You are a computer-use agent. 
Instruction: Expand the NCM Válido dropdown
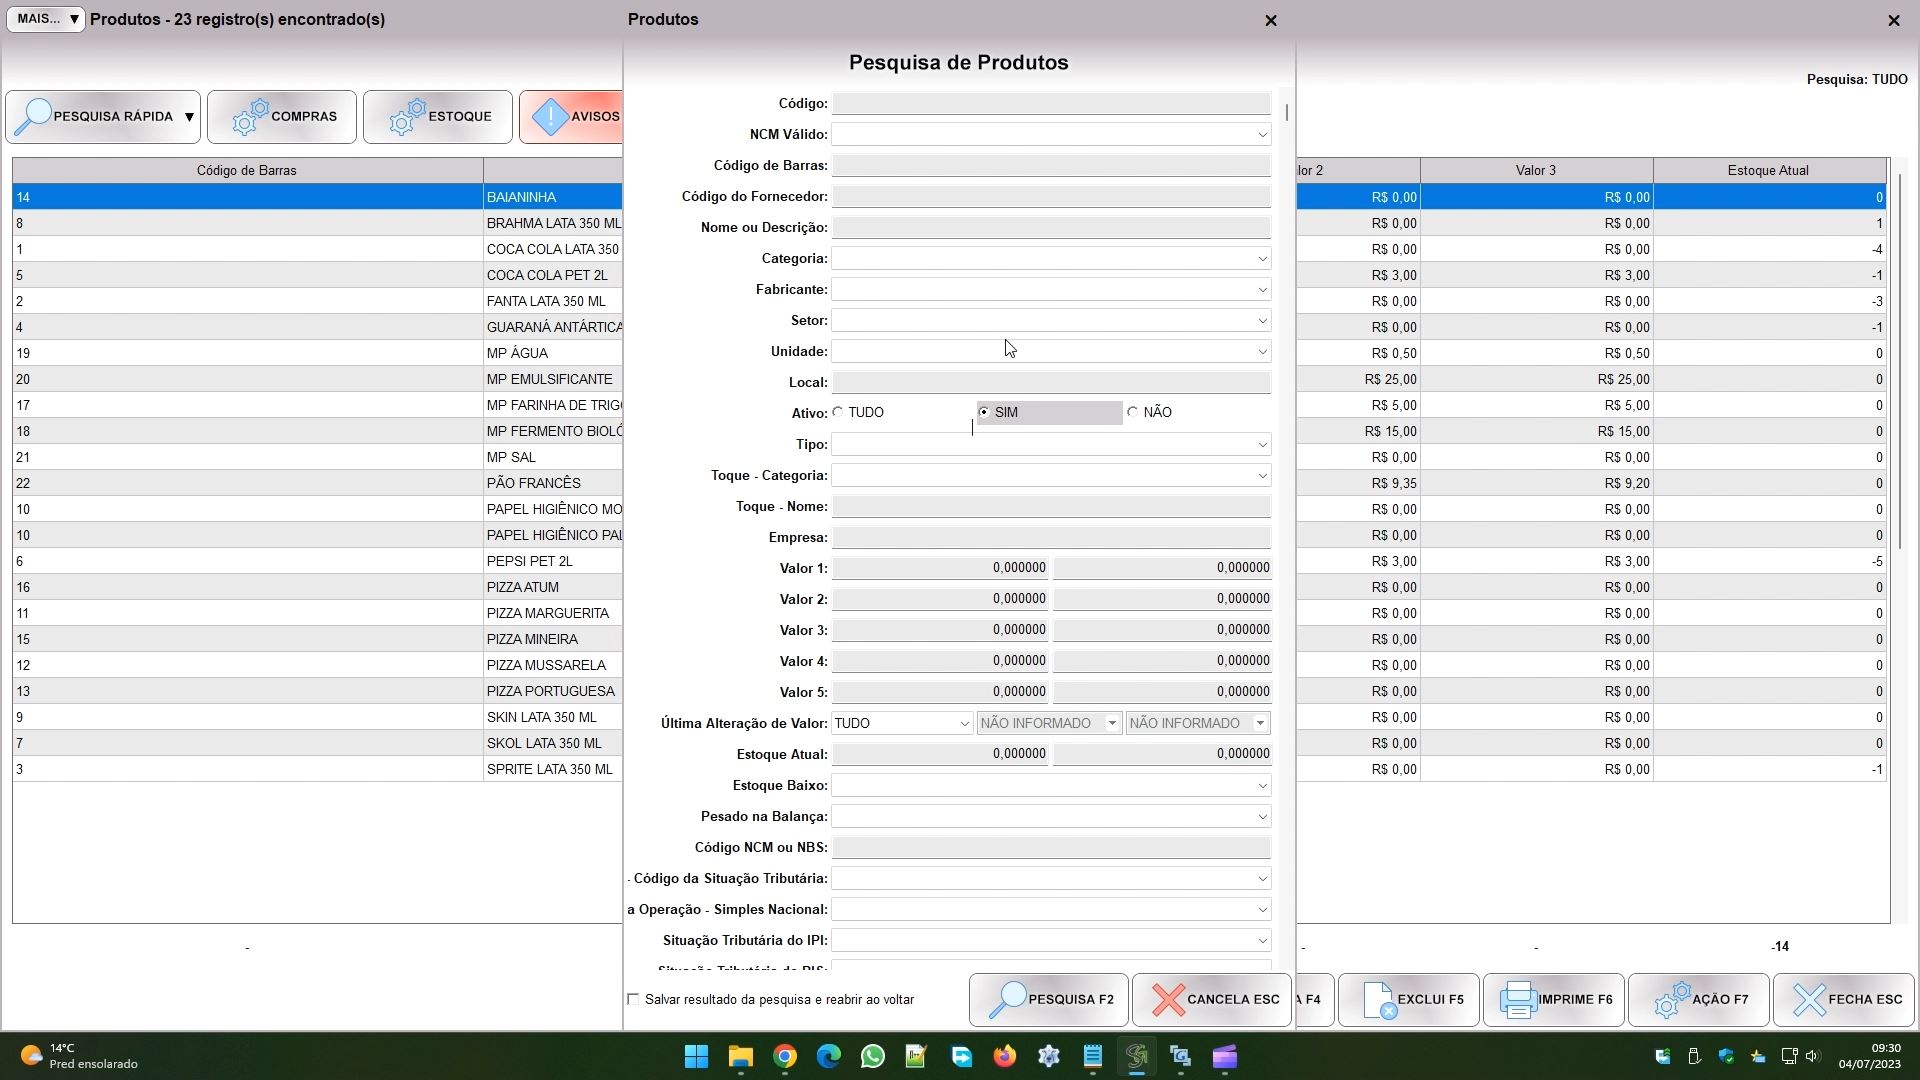[x=1262, y=134]
